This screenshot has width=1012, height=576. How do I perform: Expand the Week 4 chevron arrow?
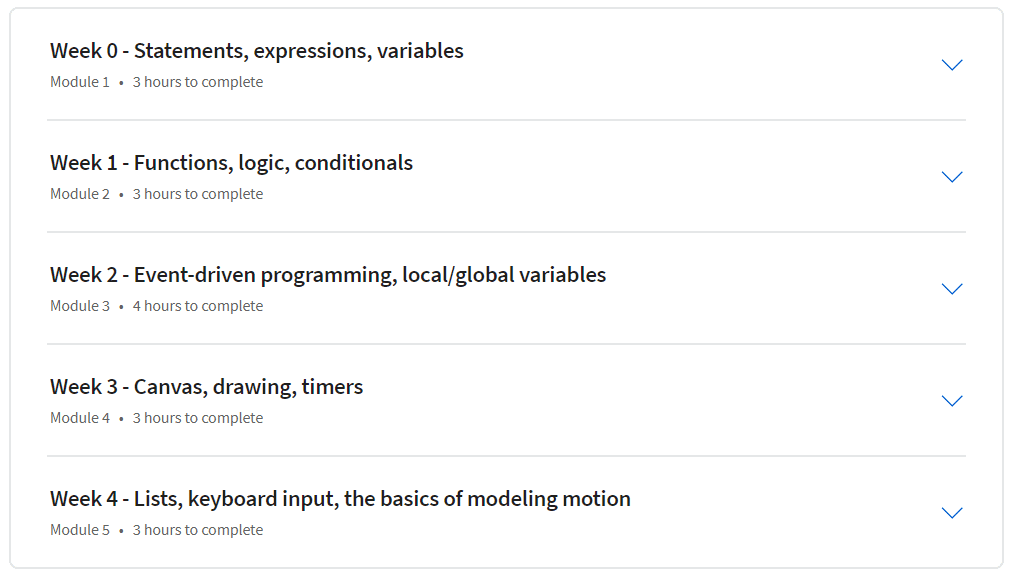click(x=952, y=513)
